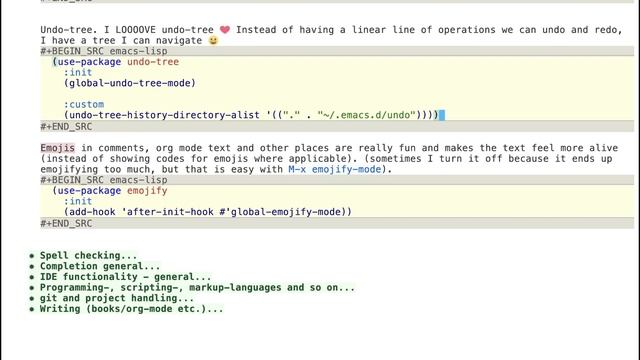Click the ':init' keyword under emojify
Screen dimensions: 640x360
pyautogui.click(x=78, y=201)
